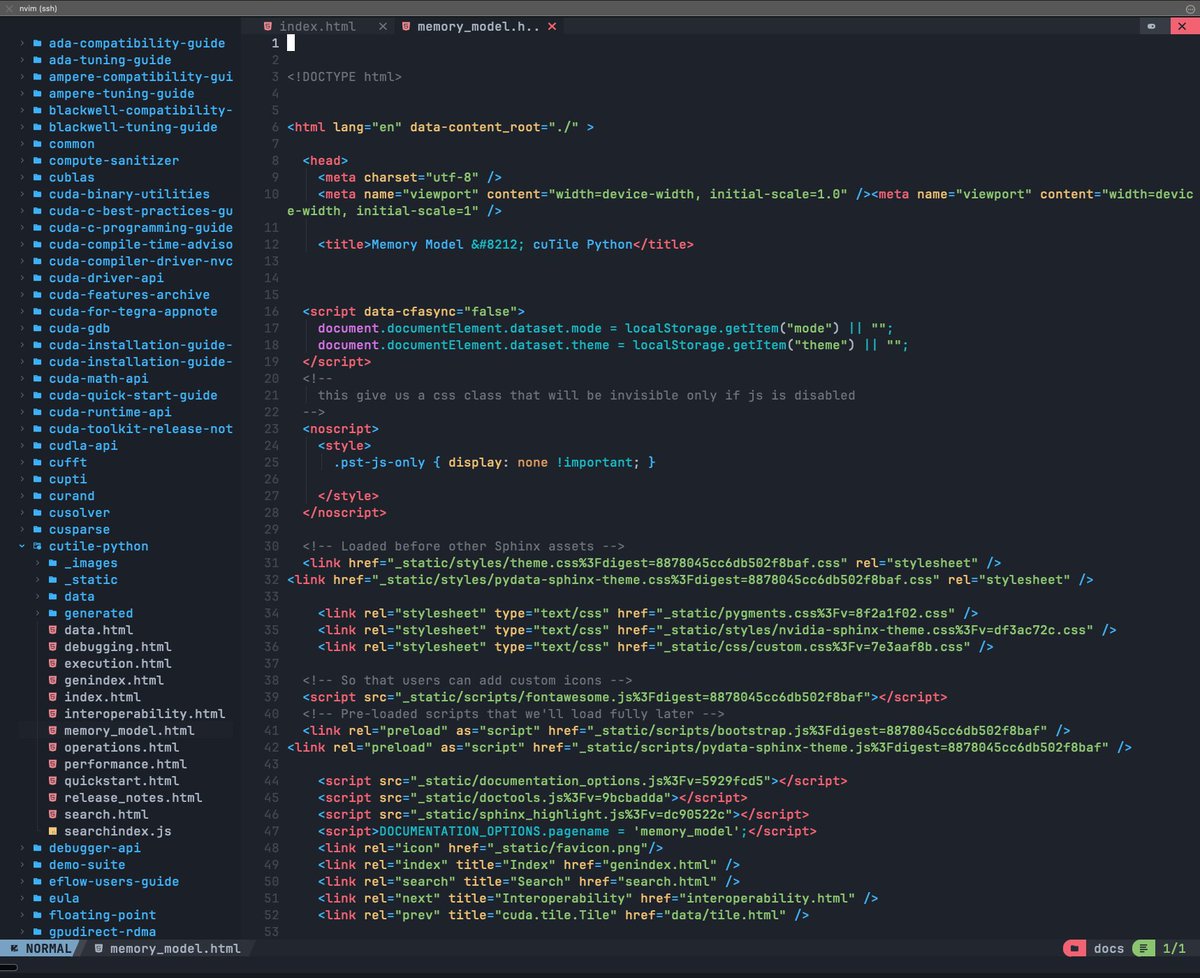Expand the cublas folder chevron

[22, 177]
